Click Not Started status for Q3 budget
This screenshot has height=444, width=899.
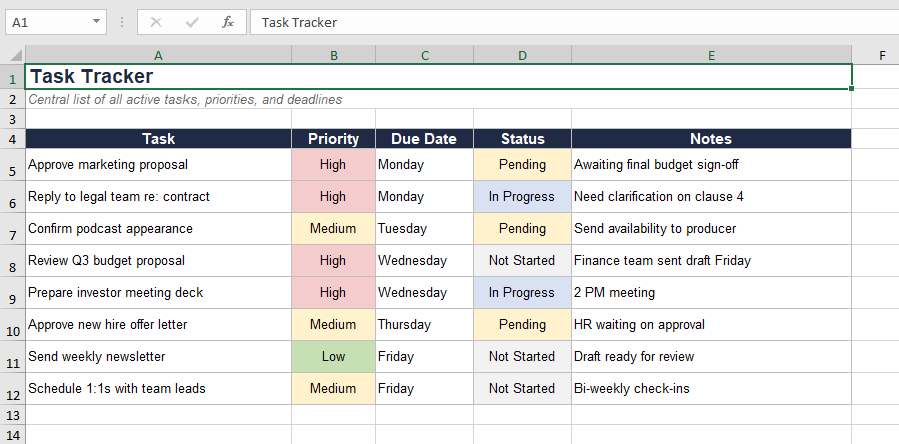tap(522, 260)
